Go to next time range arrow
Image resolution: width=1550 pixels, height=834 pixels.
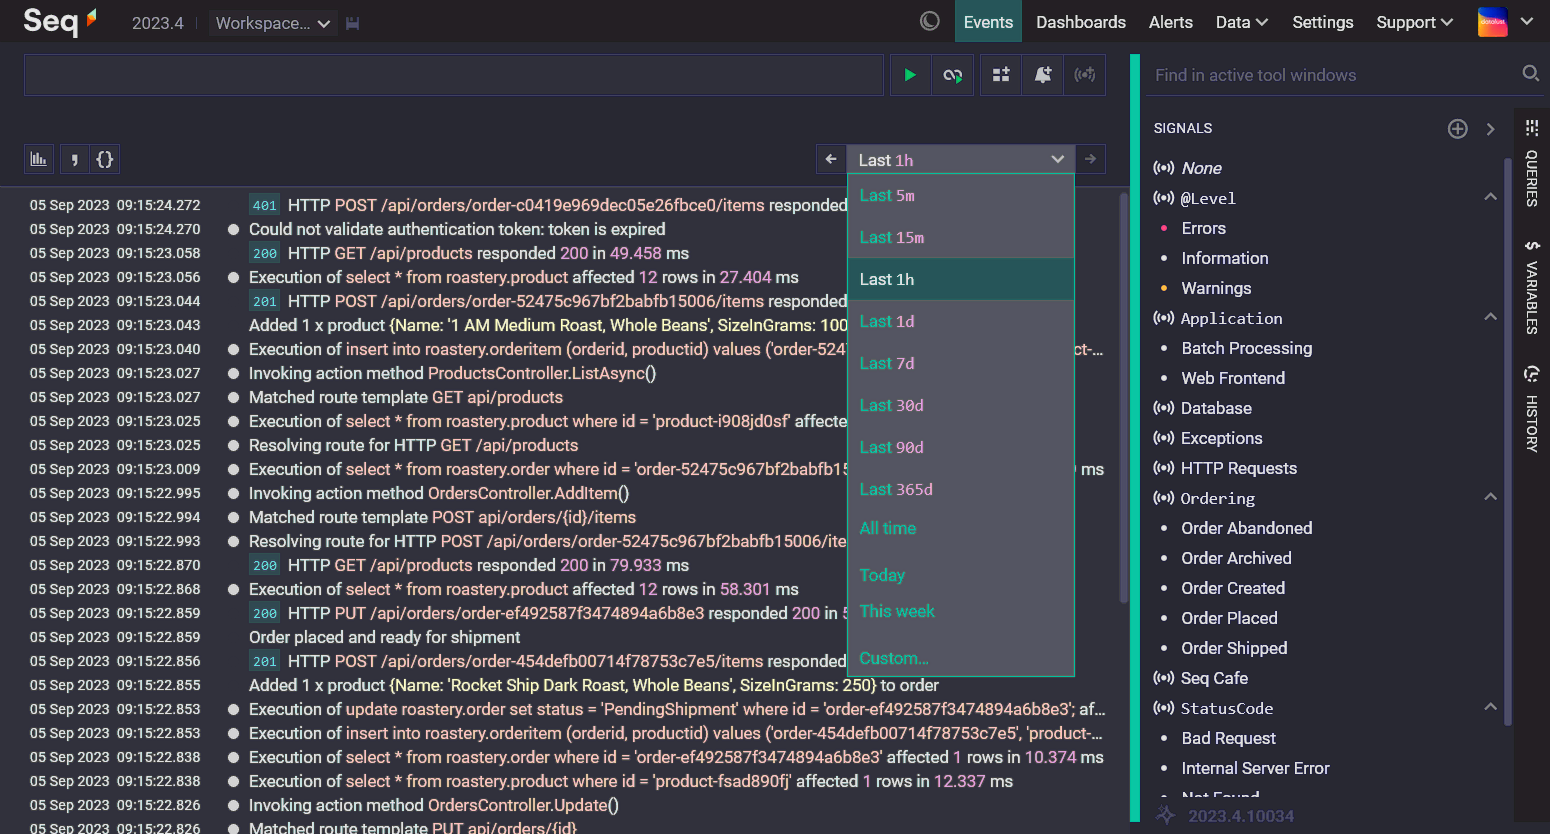pos(1090,159)
